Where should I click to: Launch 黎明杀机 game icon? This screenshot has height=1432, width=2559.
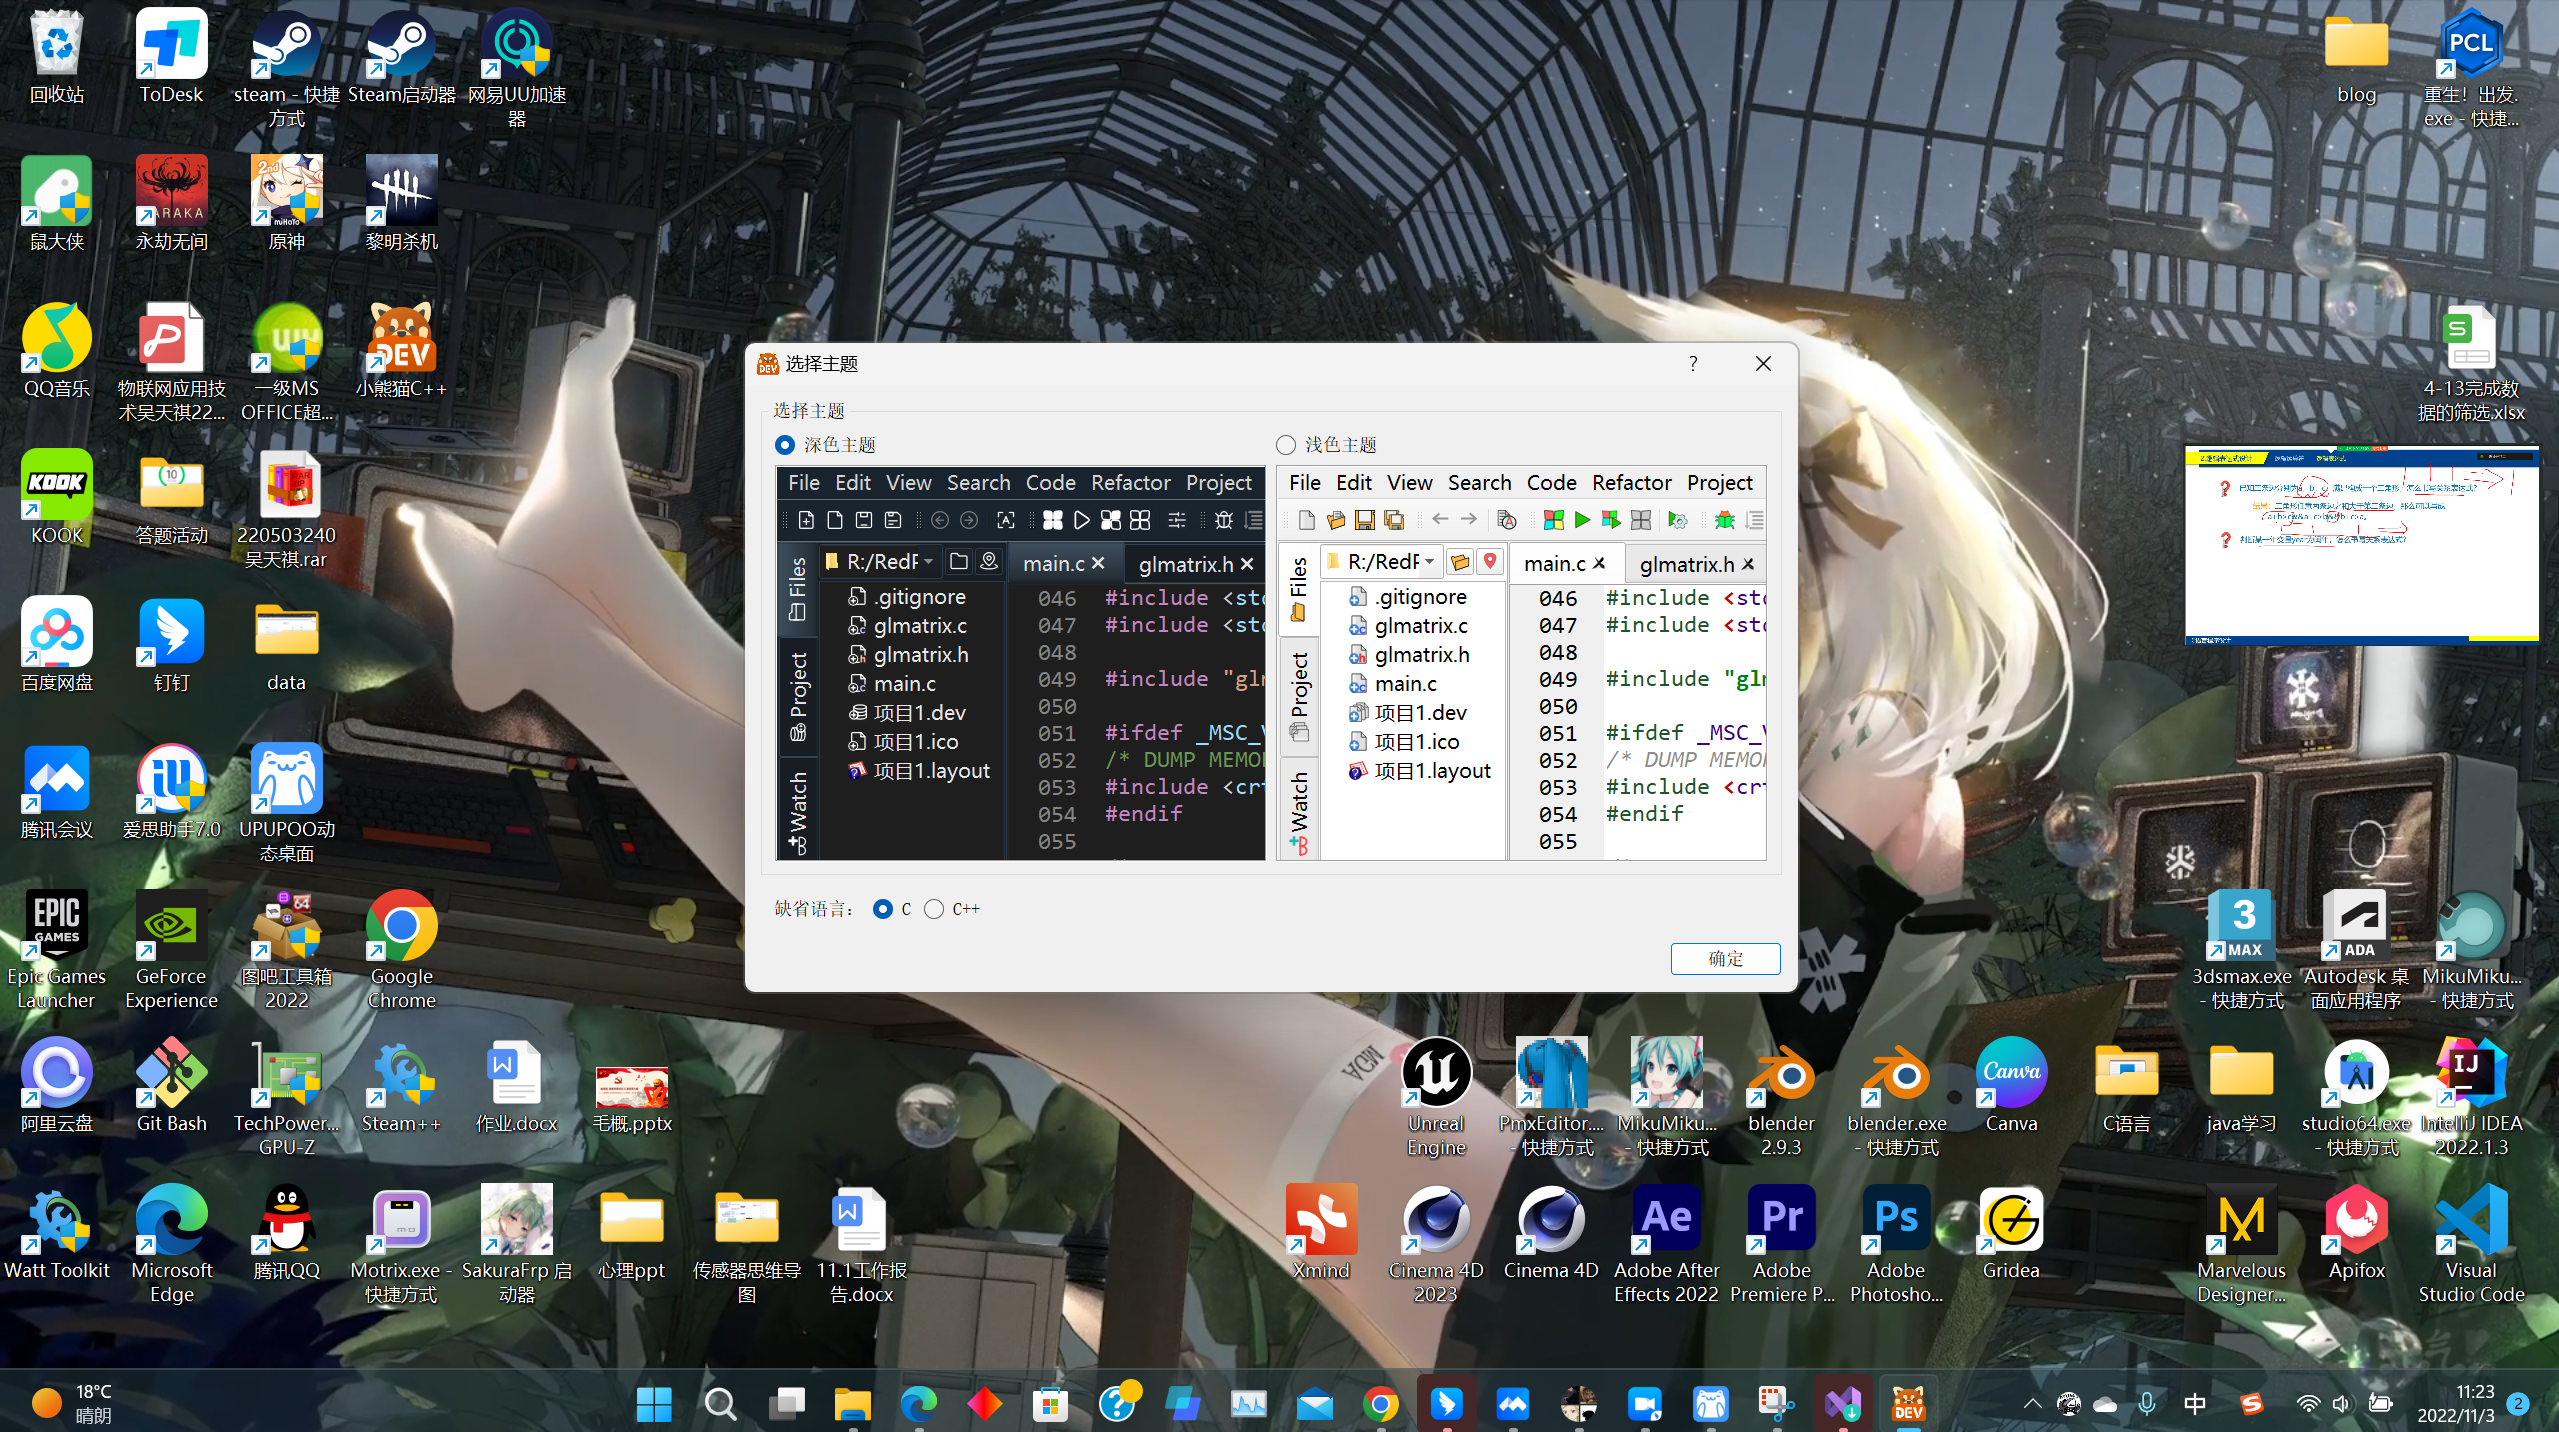pyautogui.click(x=401, y=204)
